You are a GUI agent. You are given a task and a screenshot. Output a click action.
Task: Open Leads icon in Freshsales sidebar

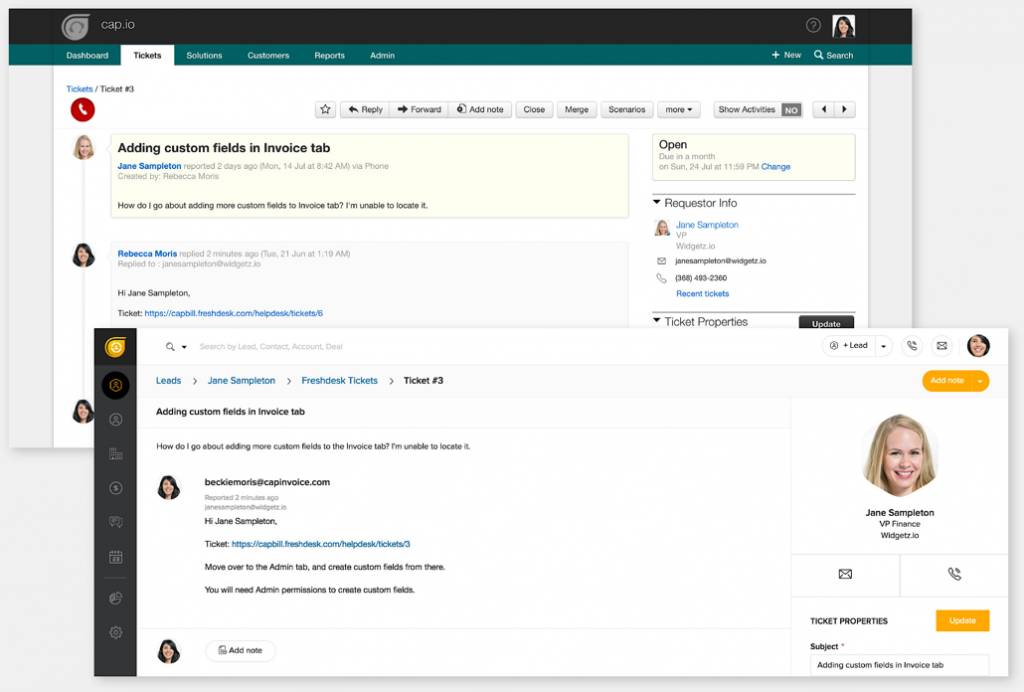pos(116,385)
